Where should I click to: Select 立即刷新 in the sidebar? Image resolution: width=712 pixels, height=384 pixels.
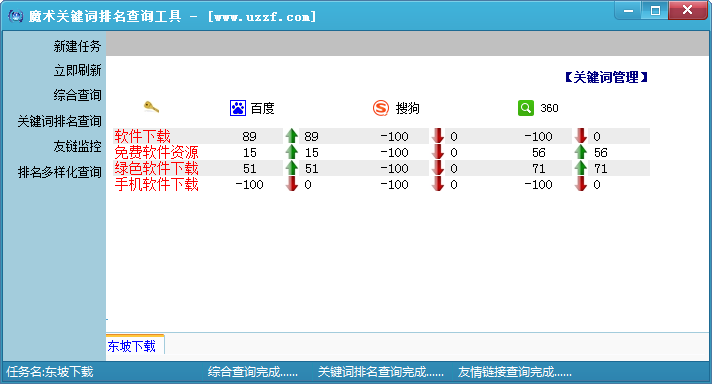click(77, 70)
